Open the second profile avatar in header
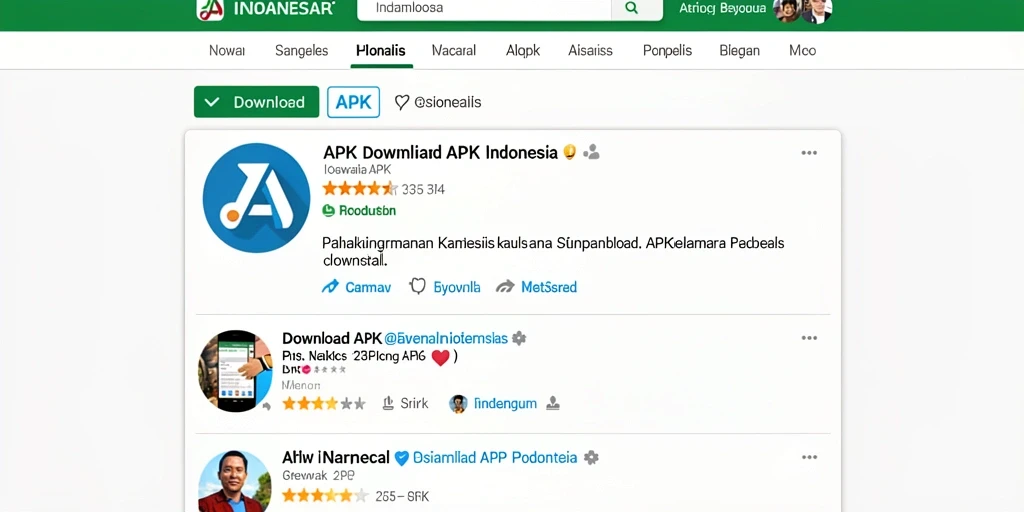The width and height of the screenshot is (1024, 512). tap(818, 10)
